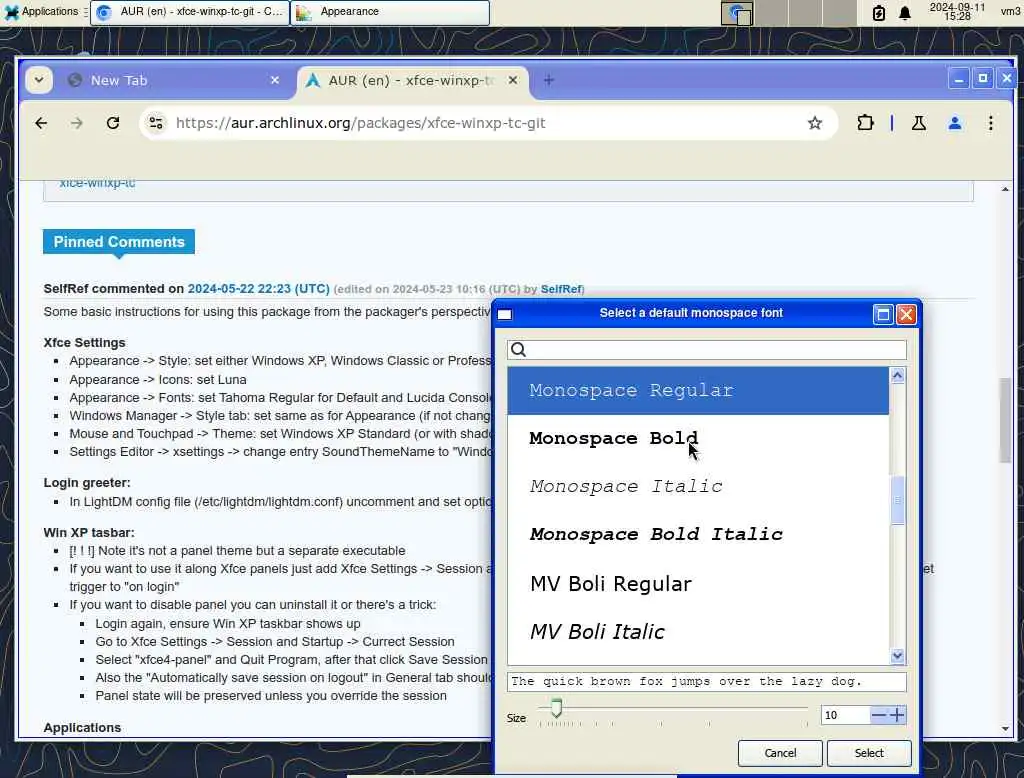The height and width of the screenshot is (778, 1024).
Task: Close the monospace font dialog
Action: point(906,315)
